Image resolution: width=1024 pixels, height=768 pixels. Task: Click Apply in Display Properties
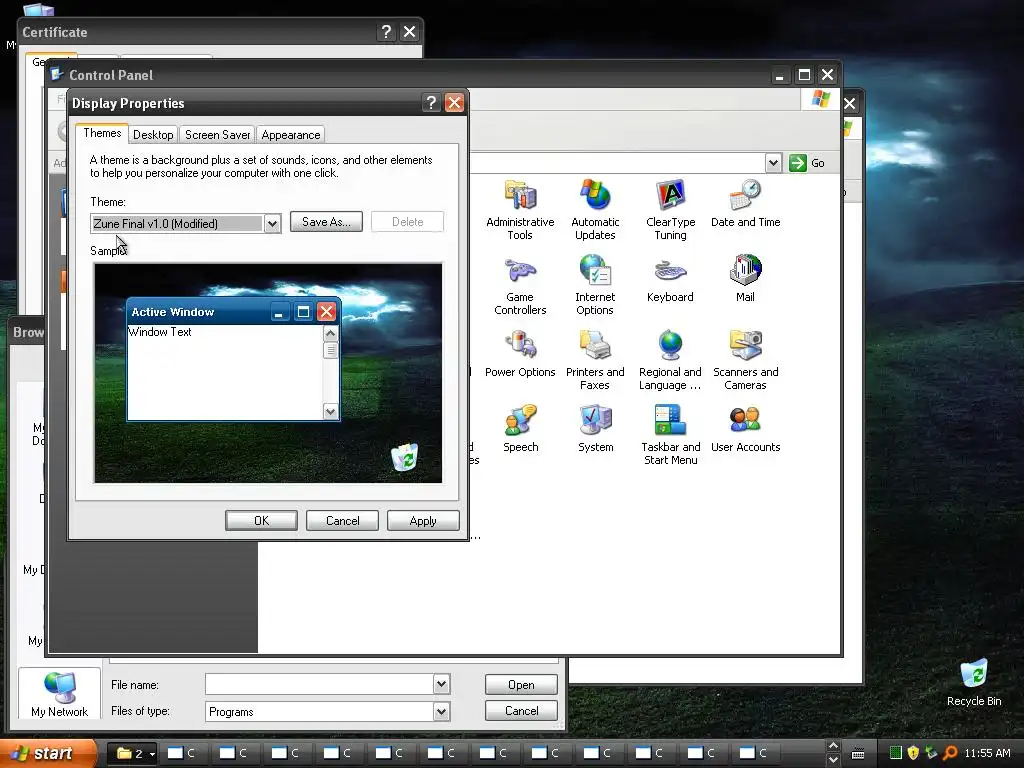(x=423, y=520)
